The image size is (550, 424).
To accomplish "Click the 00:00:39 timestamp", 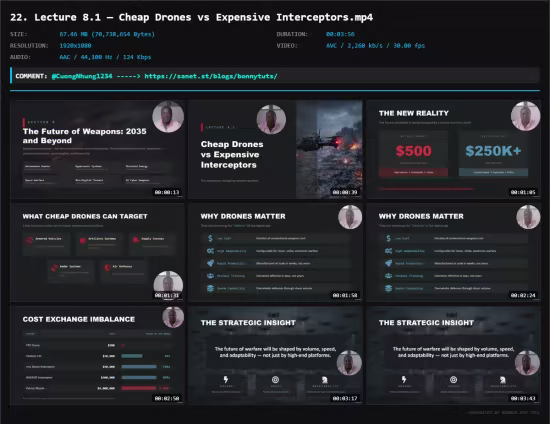I will (x=345, y=192).
